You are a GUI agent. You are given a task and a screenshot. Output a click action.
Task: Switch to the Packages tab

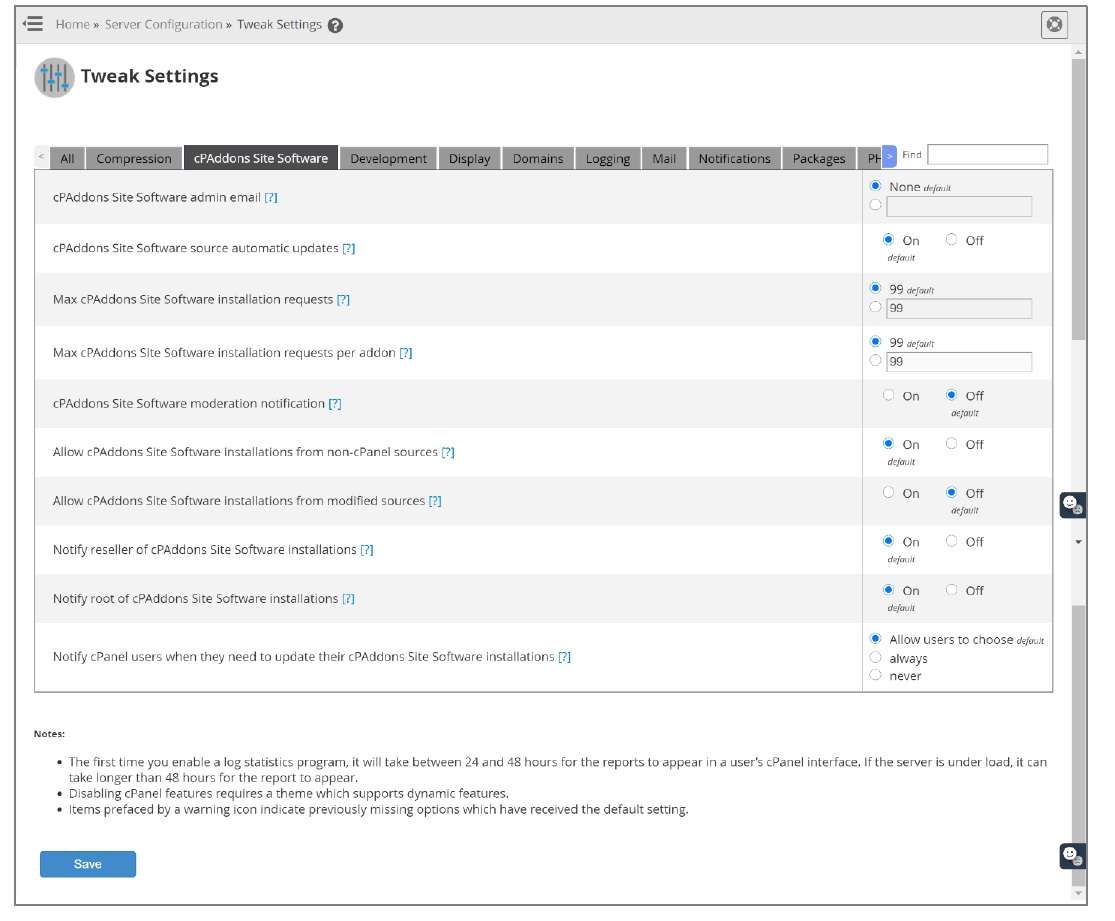click(819, 159)
